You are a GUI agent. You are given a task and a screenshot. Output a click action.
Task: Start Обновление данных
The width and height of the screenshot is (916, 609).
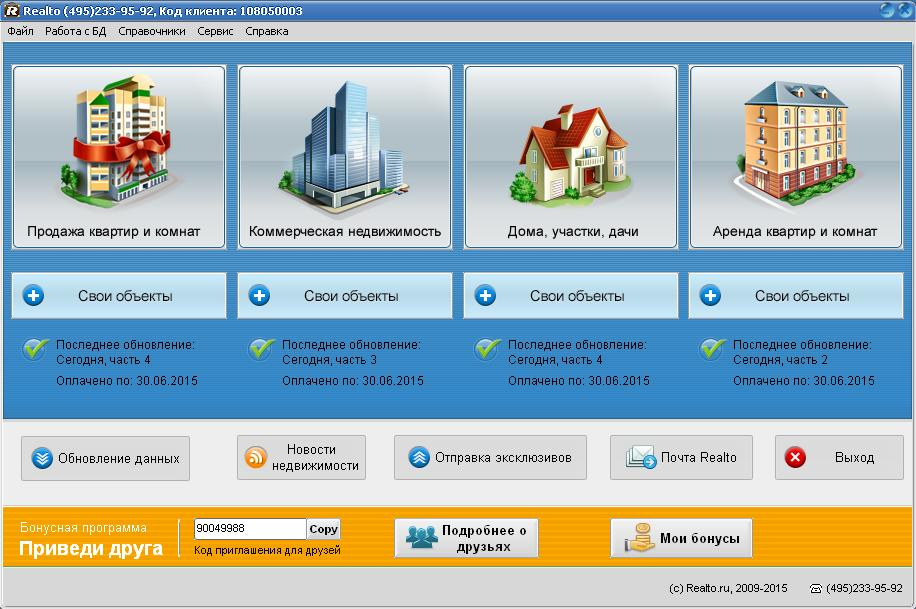tap(106, 458)
